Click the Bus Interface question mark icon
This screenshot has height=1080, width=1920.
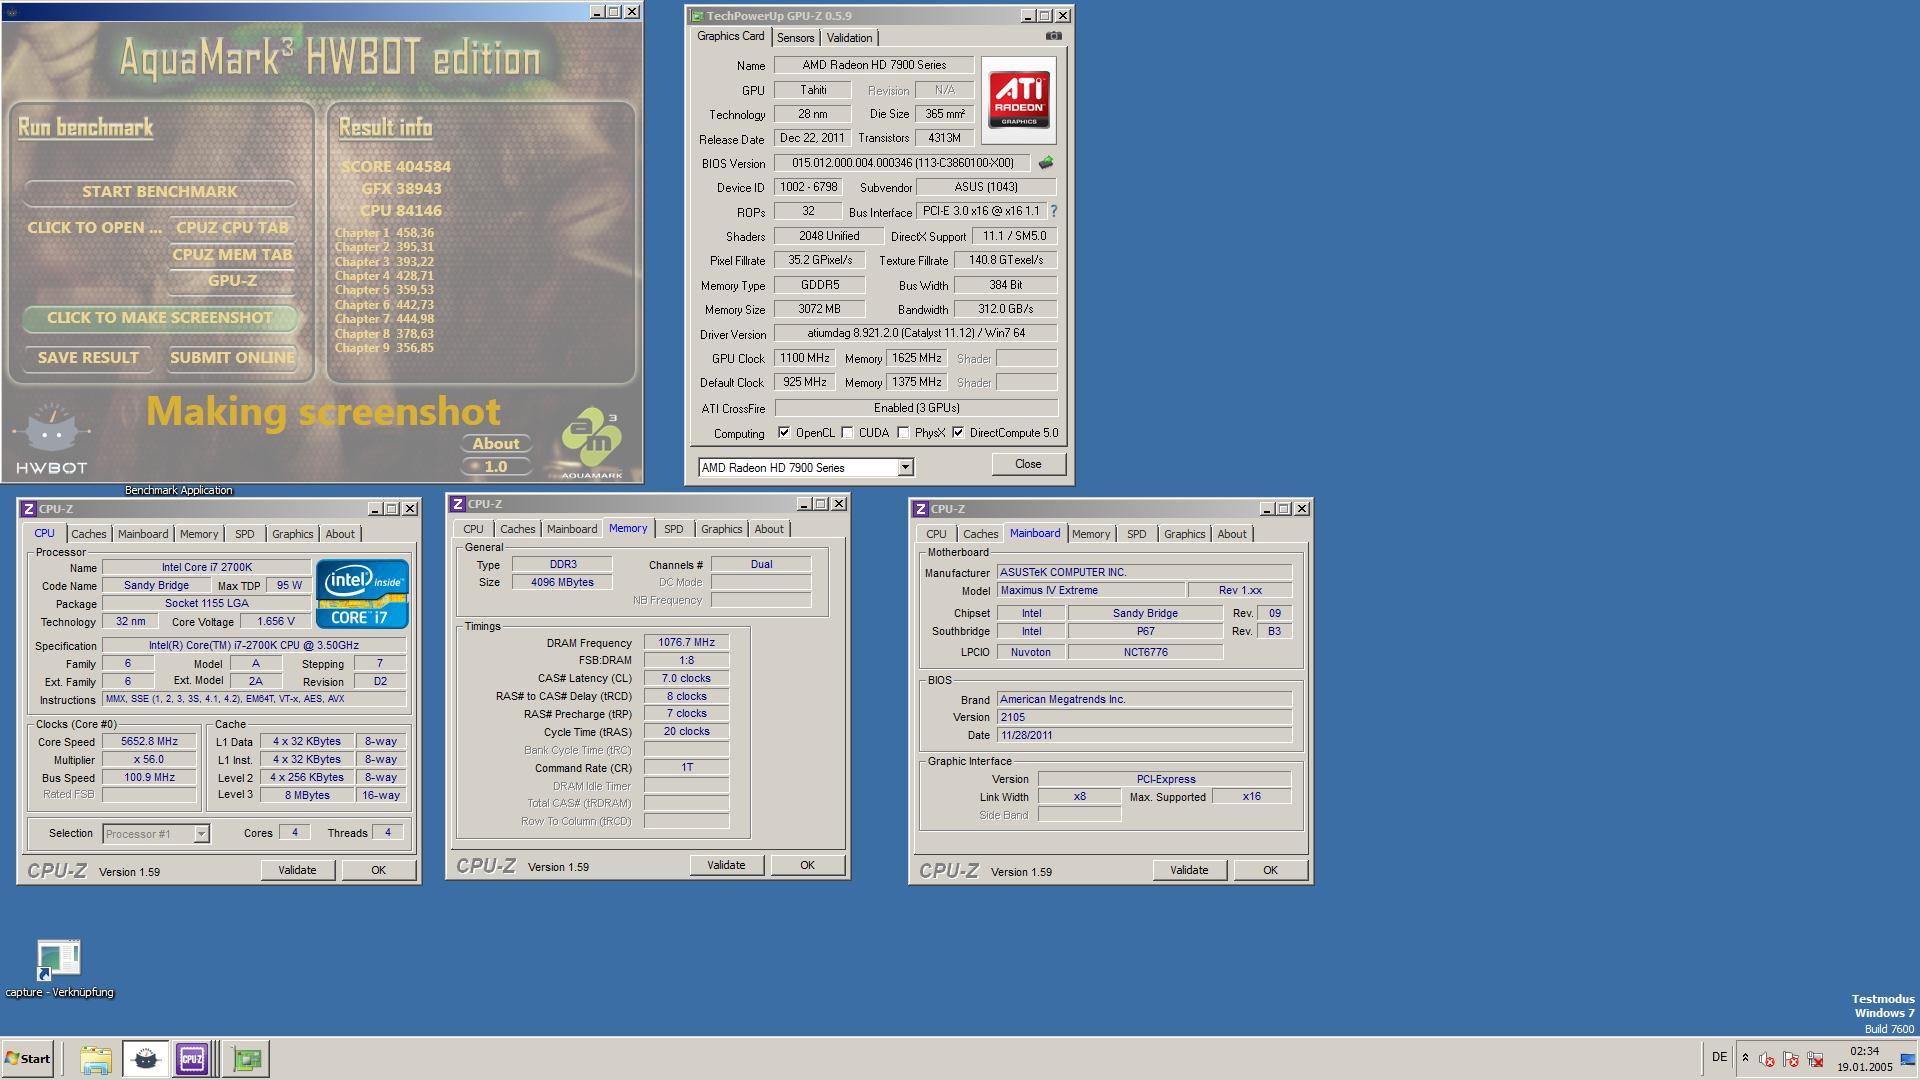1053,211
